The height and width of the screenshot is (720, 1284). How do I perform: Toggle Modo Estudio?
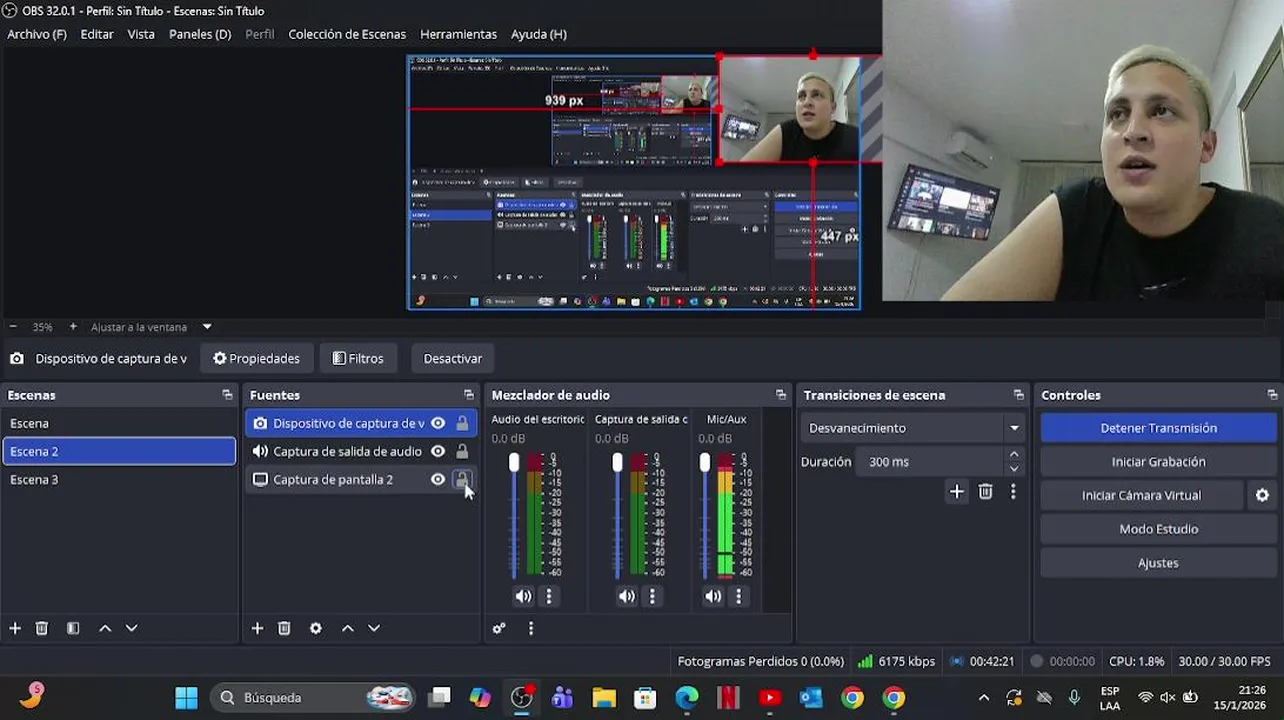point(1158,529)
